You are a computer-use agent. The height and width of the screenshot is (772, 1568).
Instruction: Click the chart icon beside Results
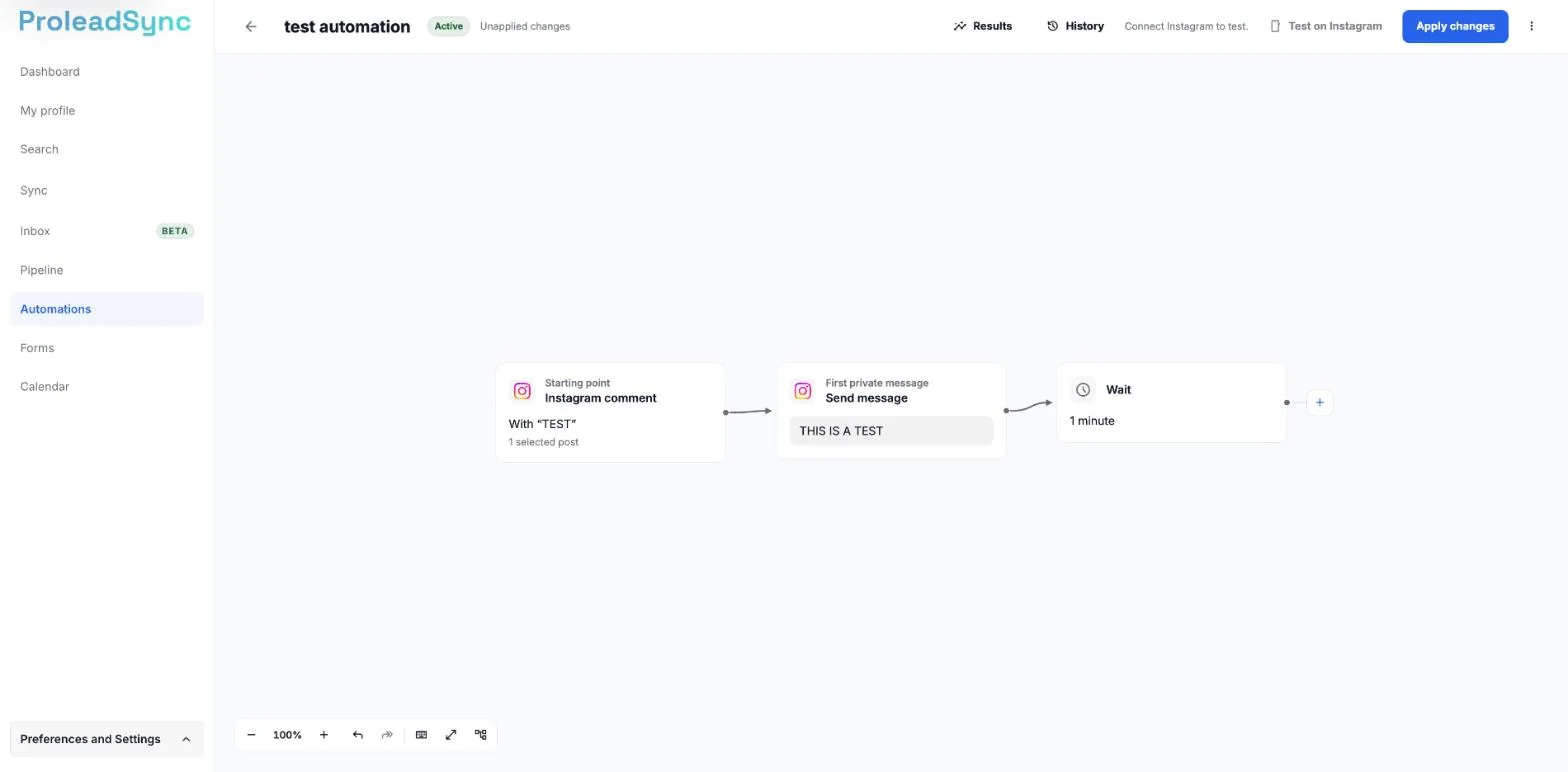point(960,27)
